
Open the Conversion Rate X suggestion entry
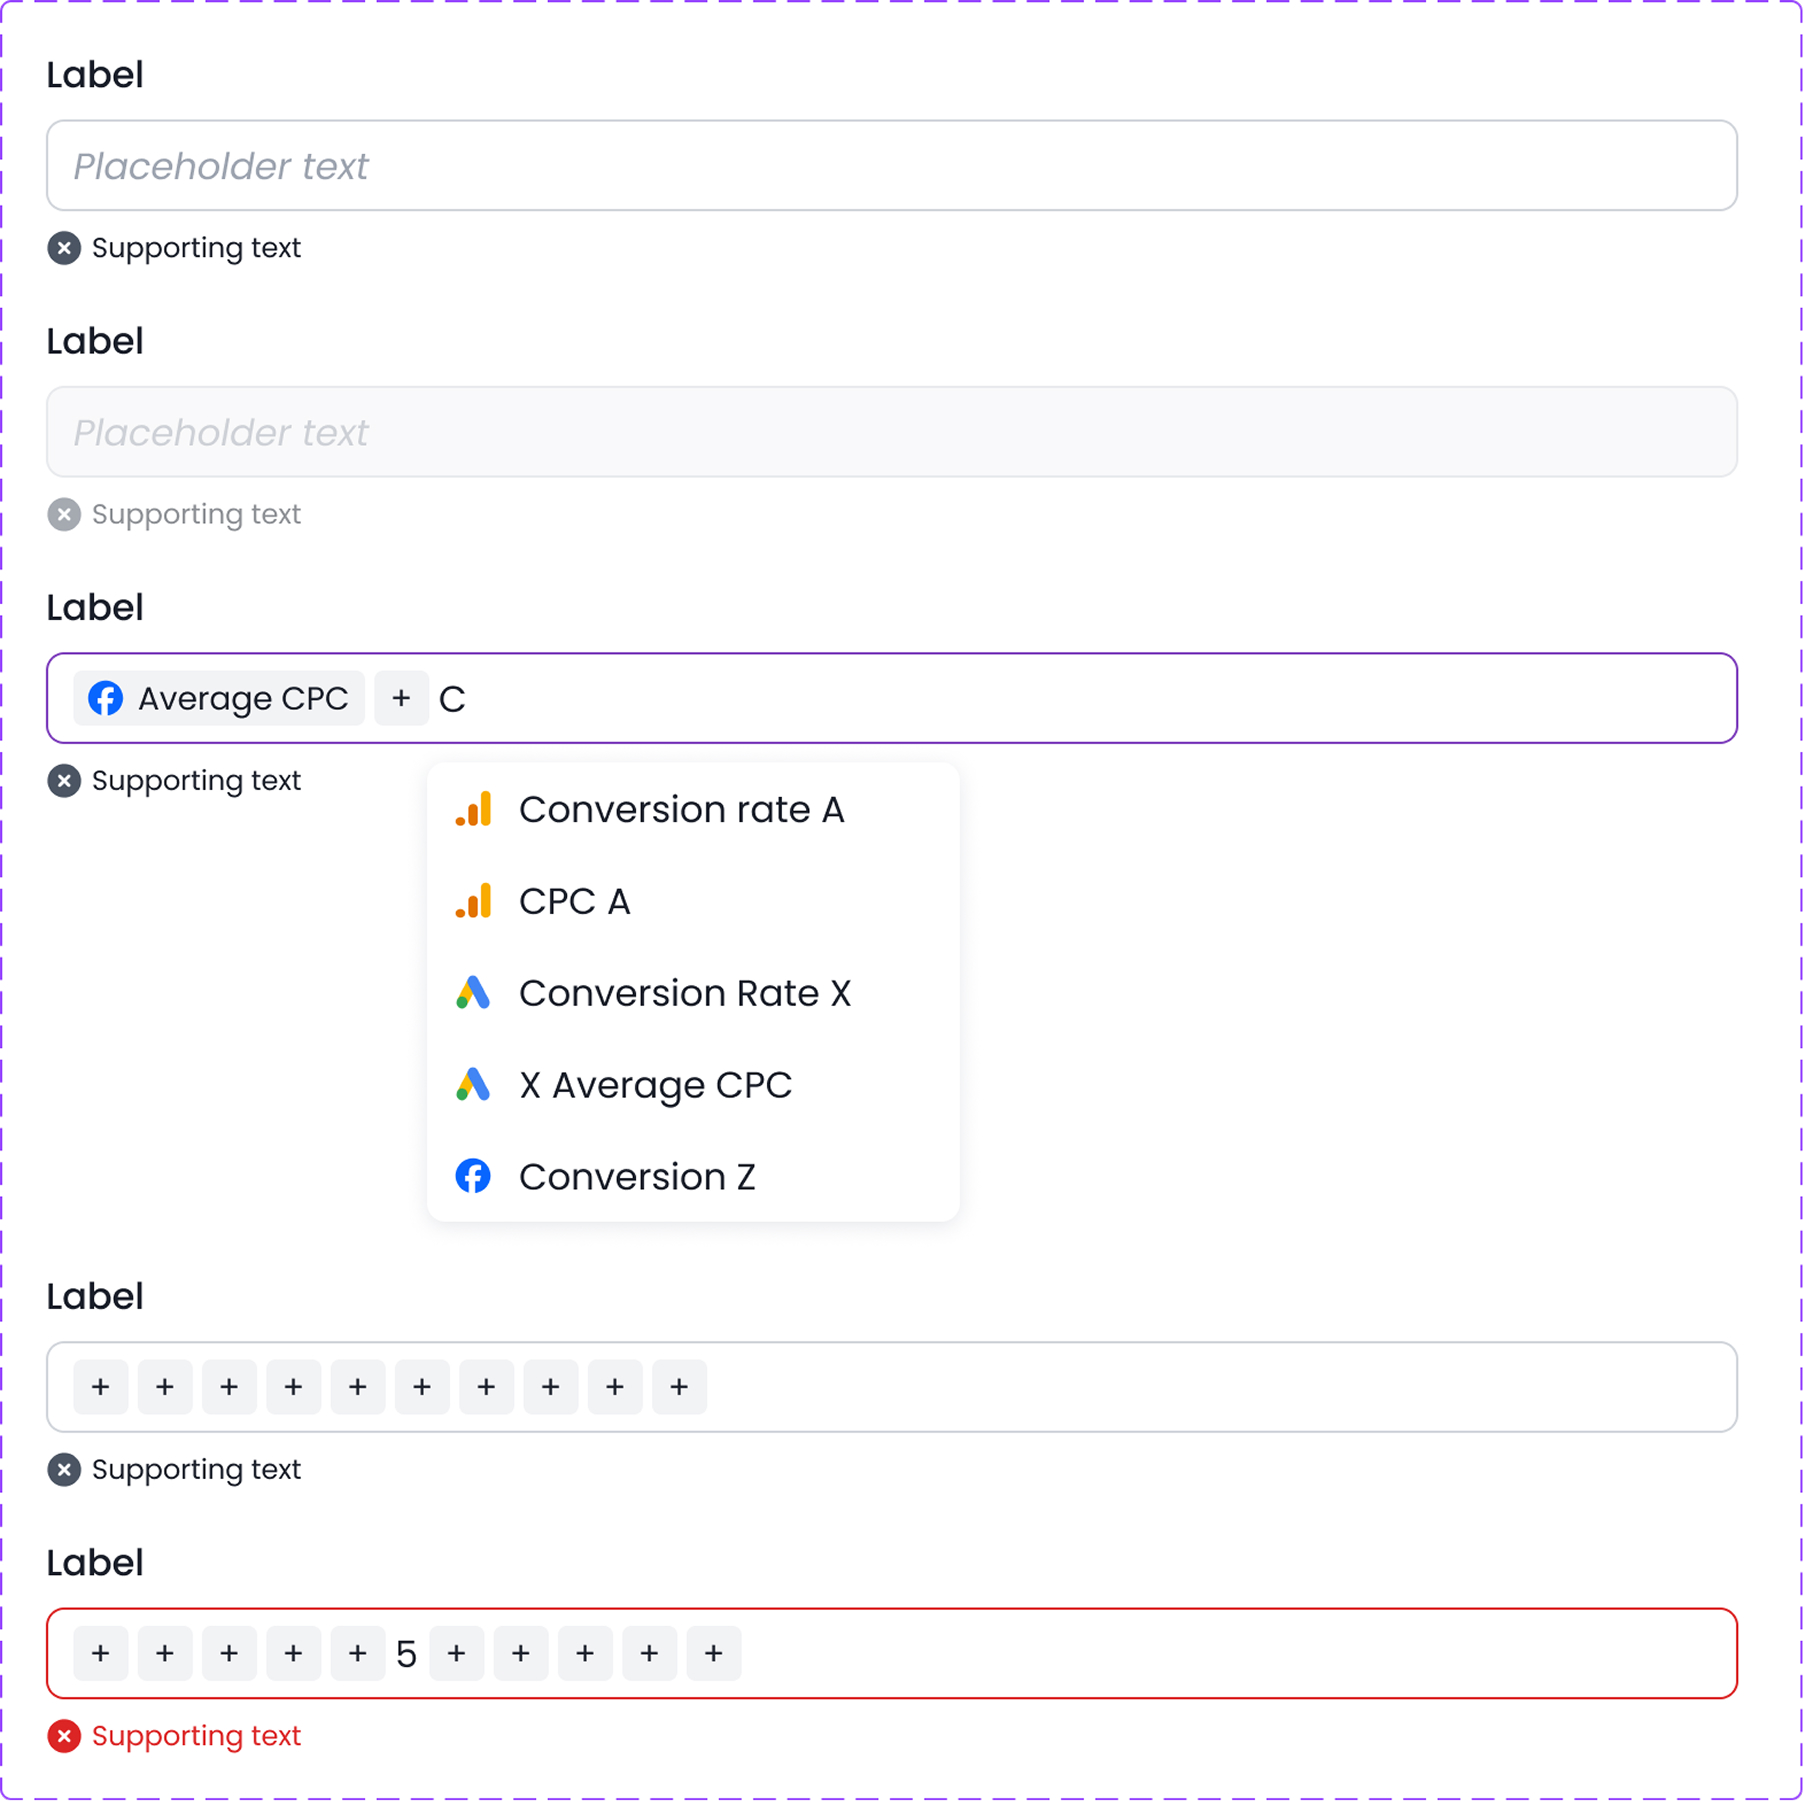(x=685, y=993)
